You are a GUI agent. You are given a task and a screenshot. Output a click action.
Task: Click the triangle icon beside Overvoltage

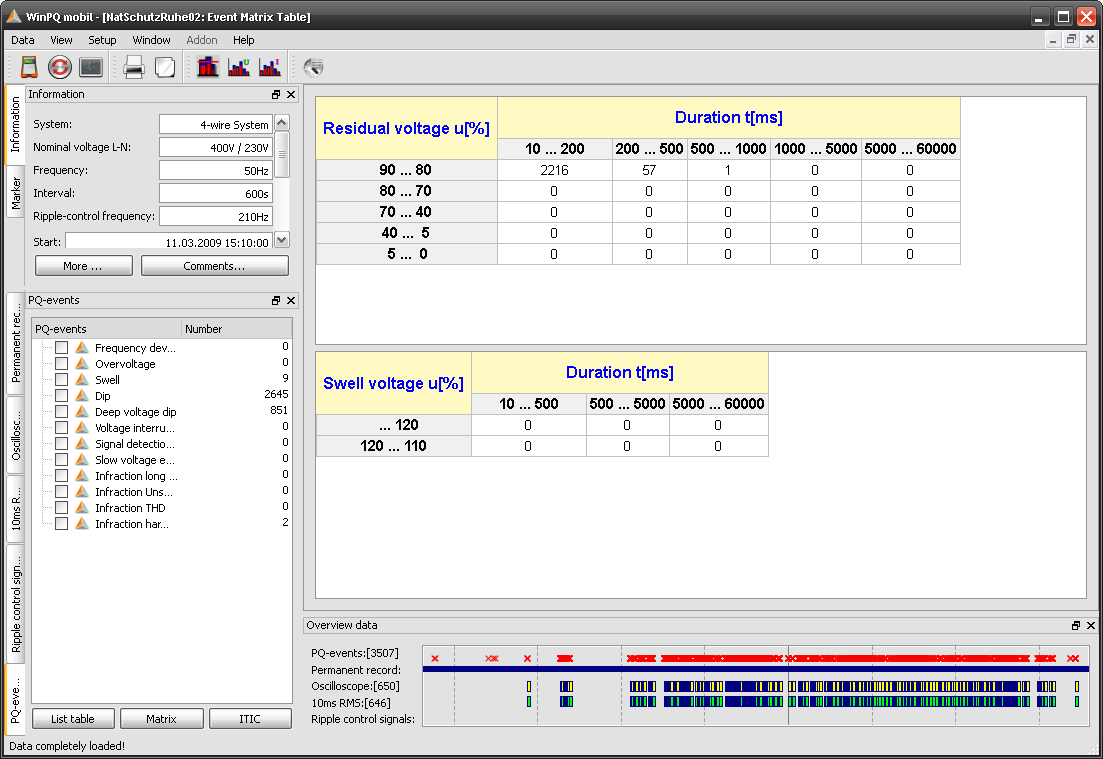[82, 364]
